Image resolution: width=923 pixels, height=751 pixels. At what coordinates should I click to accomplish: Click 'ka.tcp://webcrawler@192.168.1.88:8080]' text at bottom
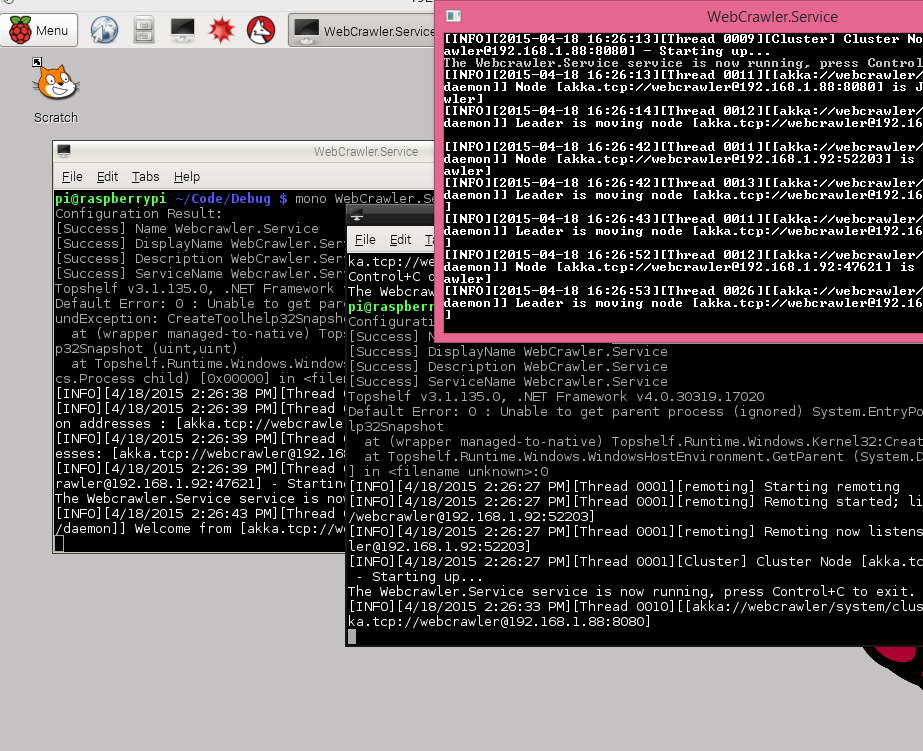tap(499, 622)
